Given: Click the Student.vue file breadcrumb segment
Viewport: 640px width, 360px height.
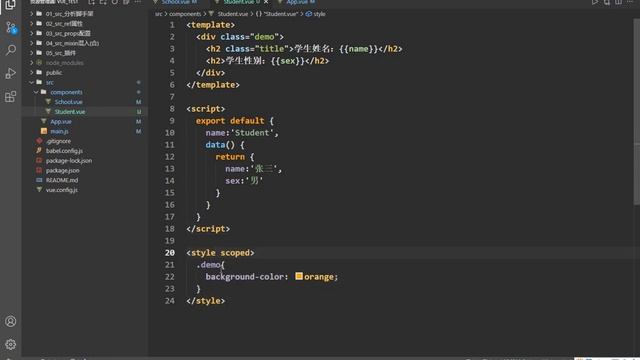Looking at the screenshot, I should (x=233, y=14).
